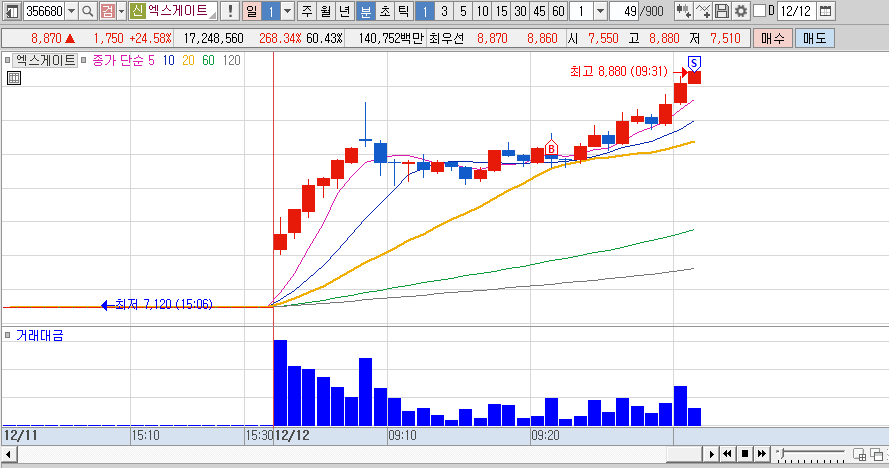Click the 최저 7,120 (15:06) low label
The width and height of the screenshot is (889, 468).
pos(163,305)
